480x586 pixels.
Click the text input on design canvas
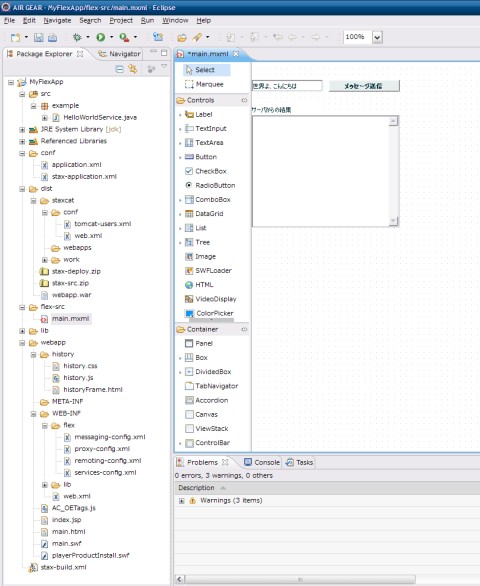[x=287, y=86]
